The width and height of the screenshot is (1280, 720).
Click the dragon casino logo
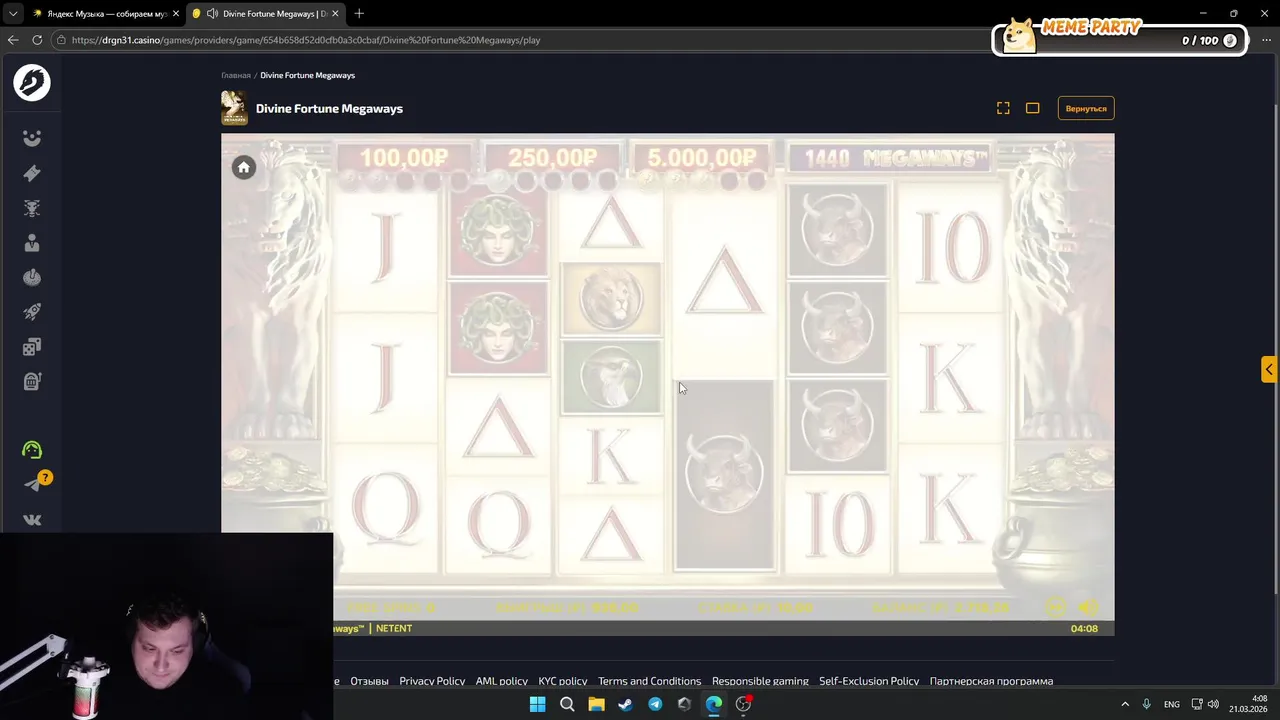point(32,82)
